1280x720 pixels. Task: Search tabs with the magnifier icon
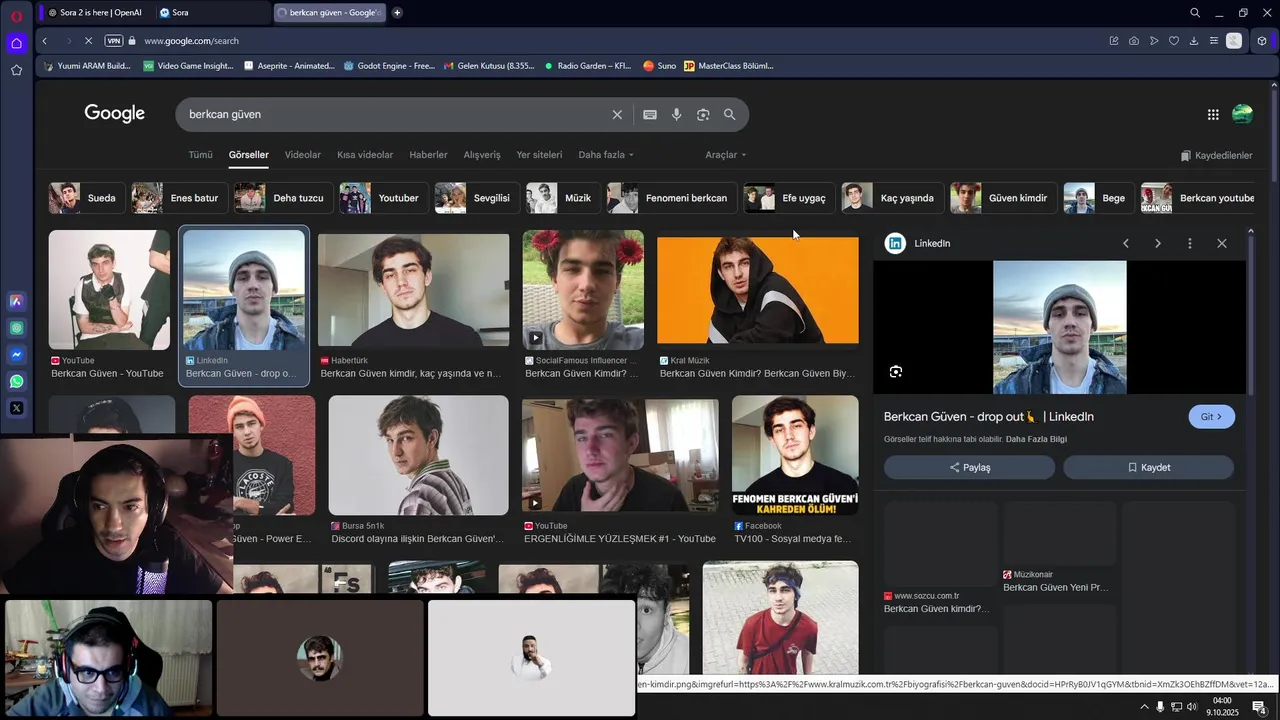1195,13
